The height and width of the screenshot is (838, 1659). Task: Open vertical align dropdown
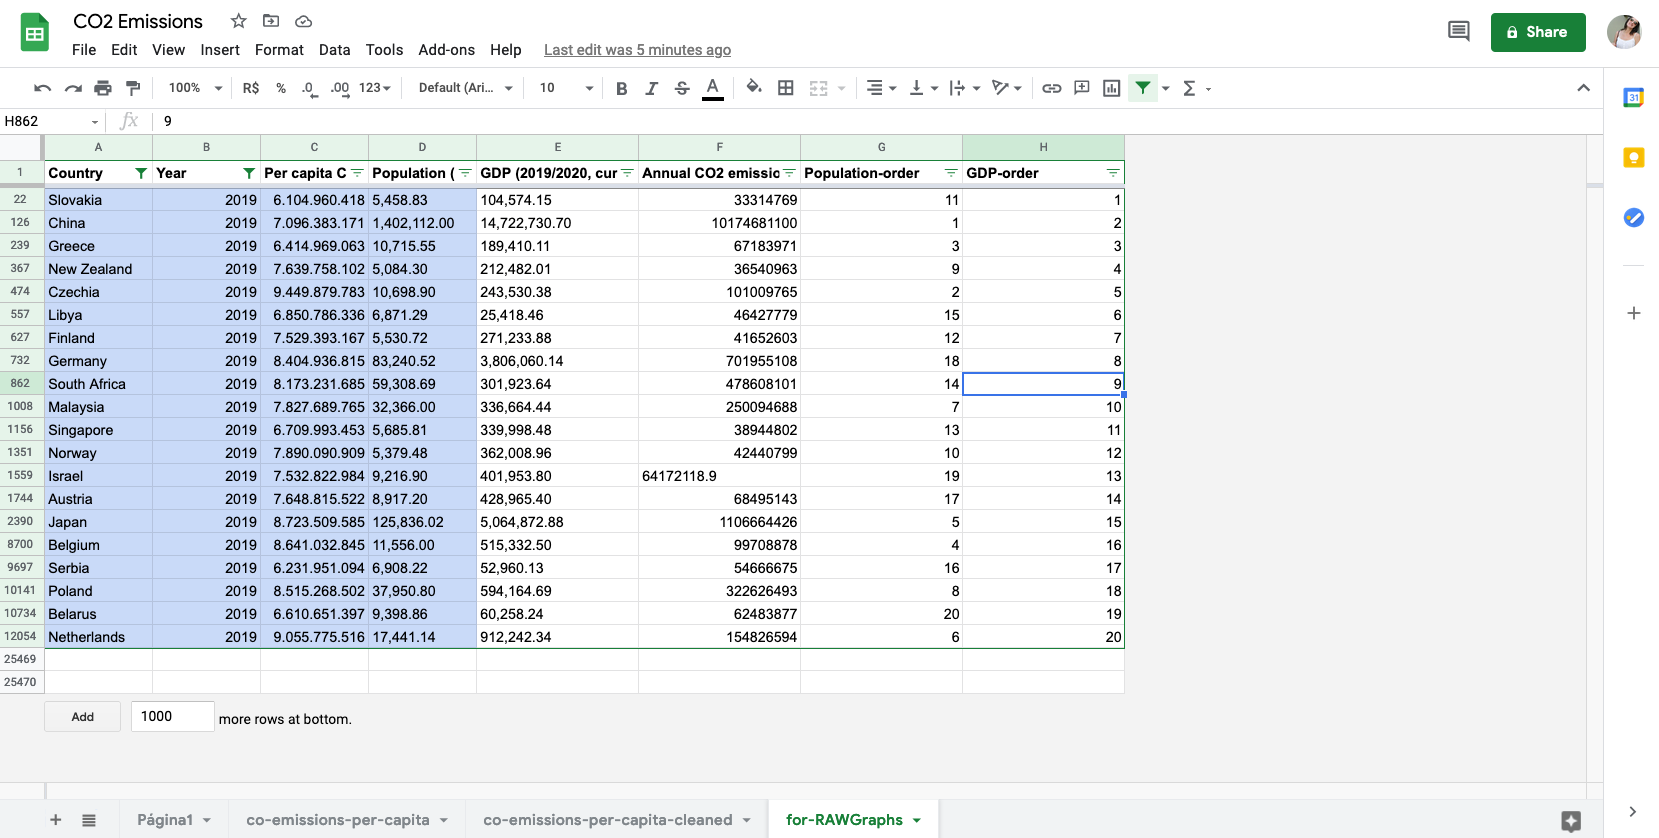point(923,88)
